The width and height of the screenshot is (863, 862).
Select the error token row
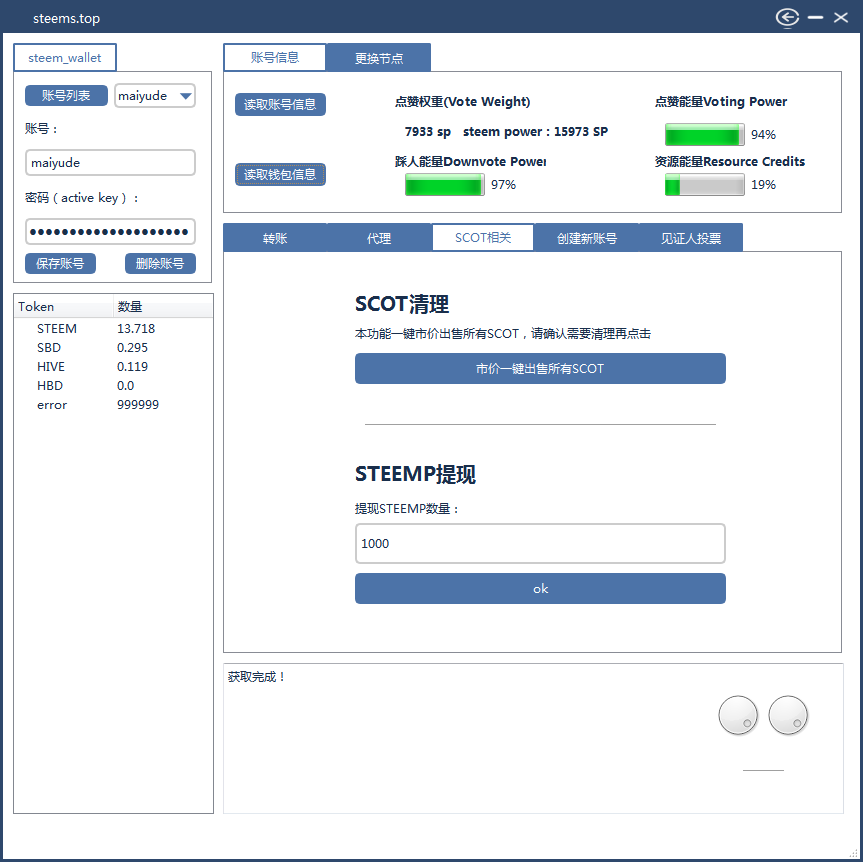(113, 405)
